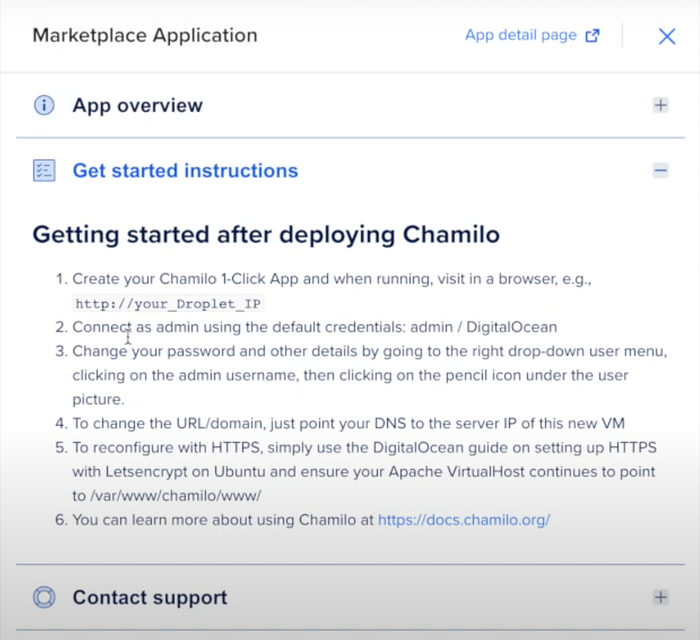This screenshot has width=700, height=640.
Task: Click the Contact support section title
Action: click(x=150, y=598)
